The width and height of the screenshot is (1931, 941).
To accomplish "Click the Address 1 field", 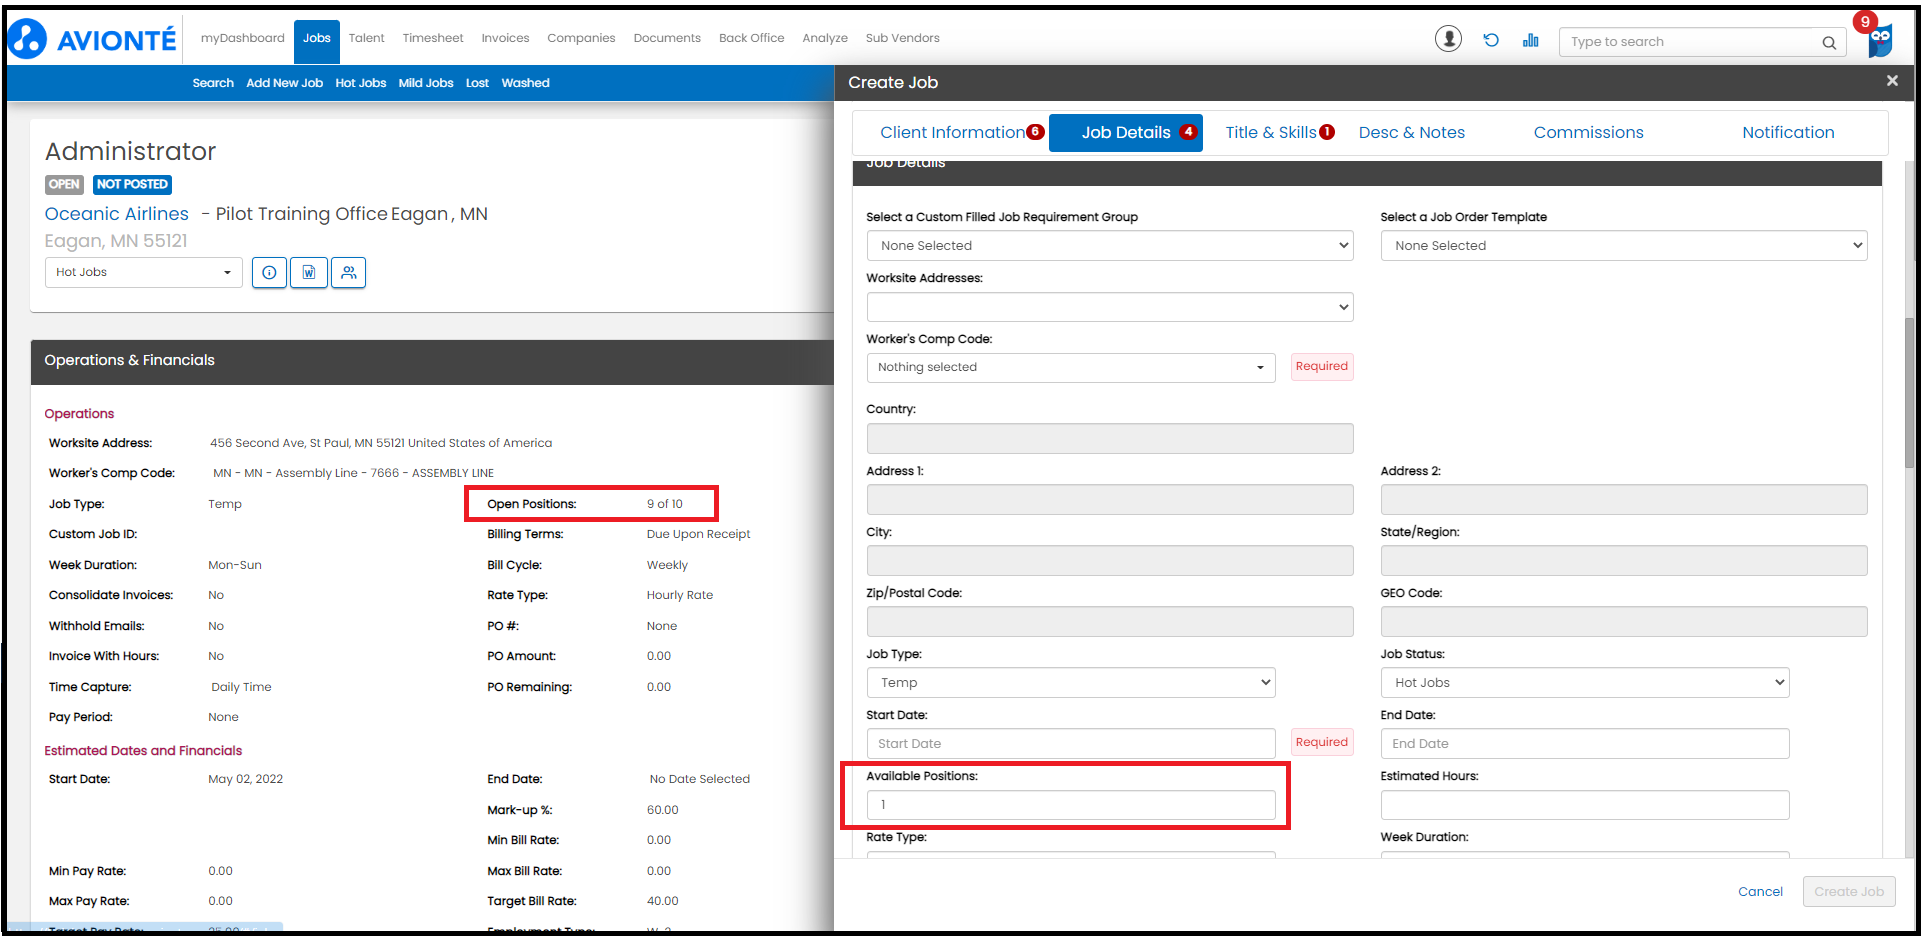I will (1110, 500).
